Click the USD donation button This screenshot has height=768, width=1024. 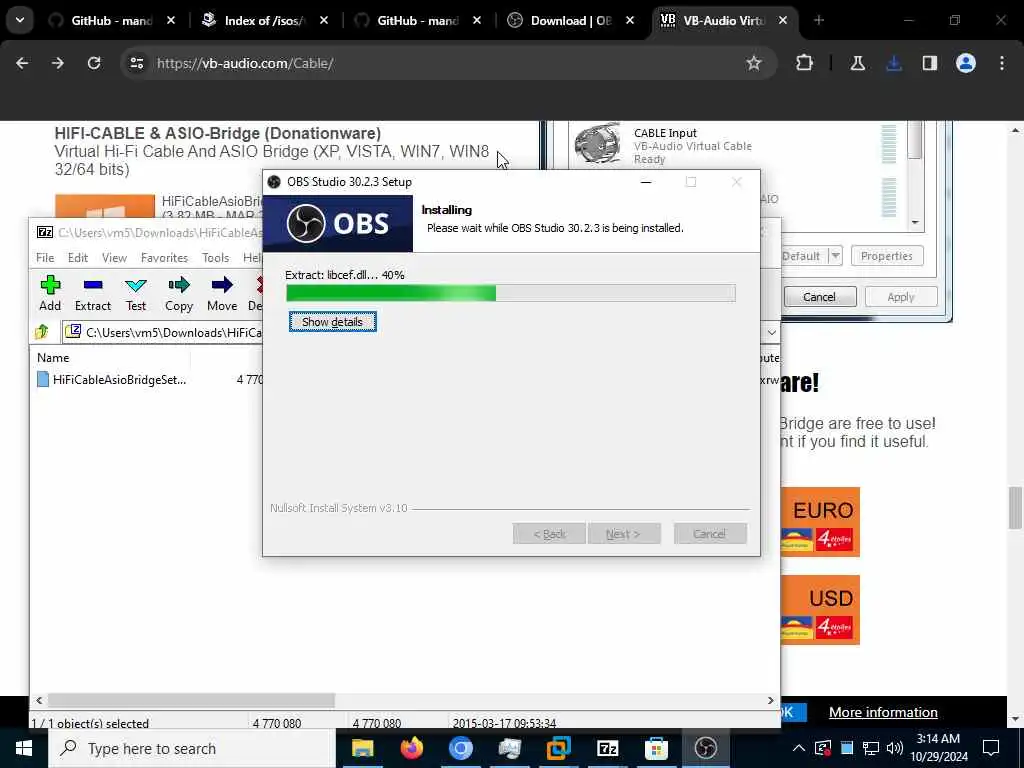(x=820, y=610)
